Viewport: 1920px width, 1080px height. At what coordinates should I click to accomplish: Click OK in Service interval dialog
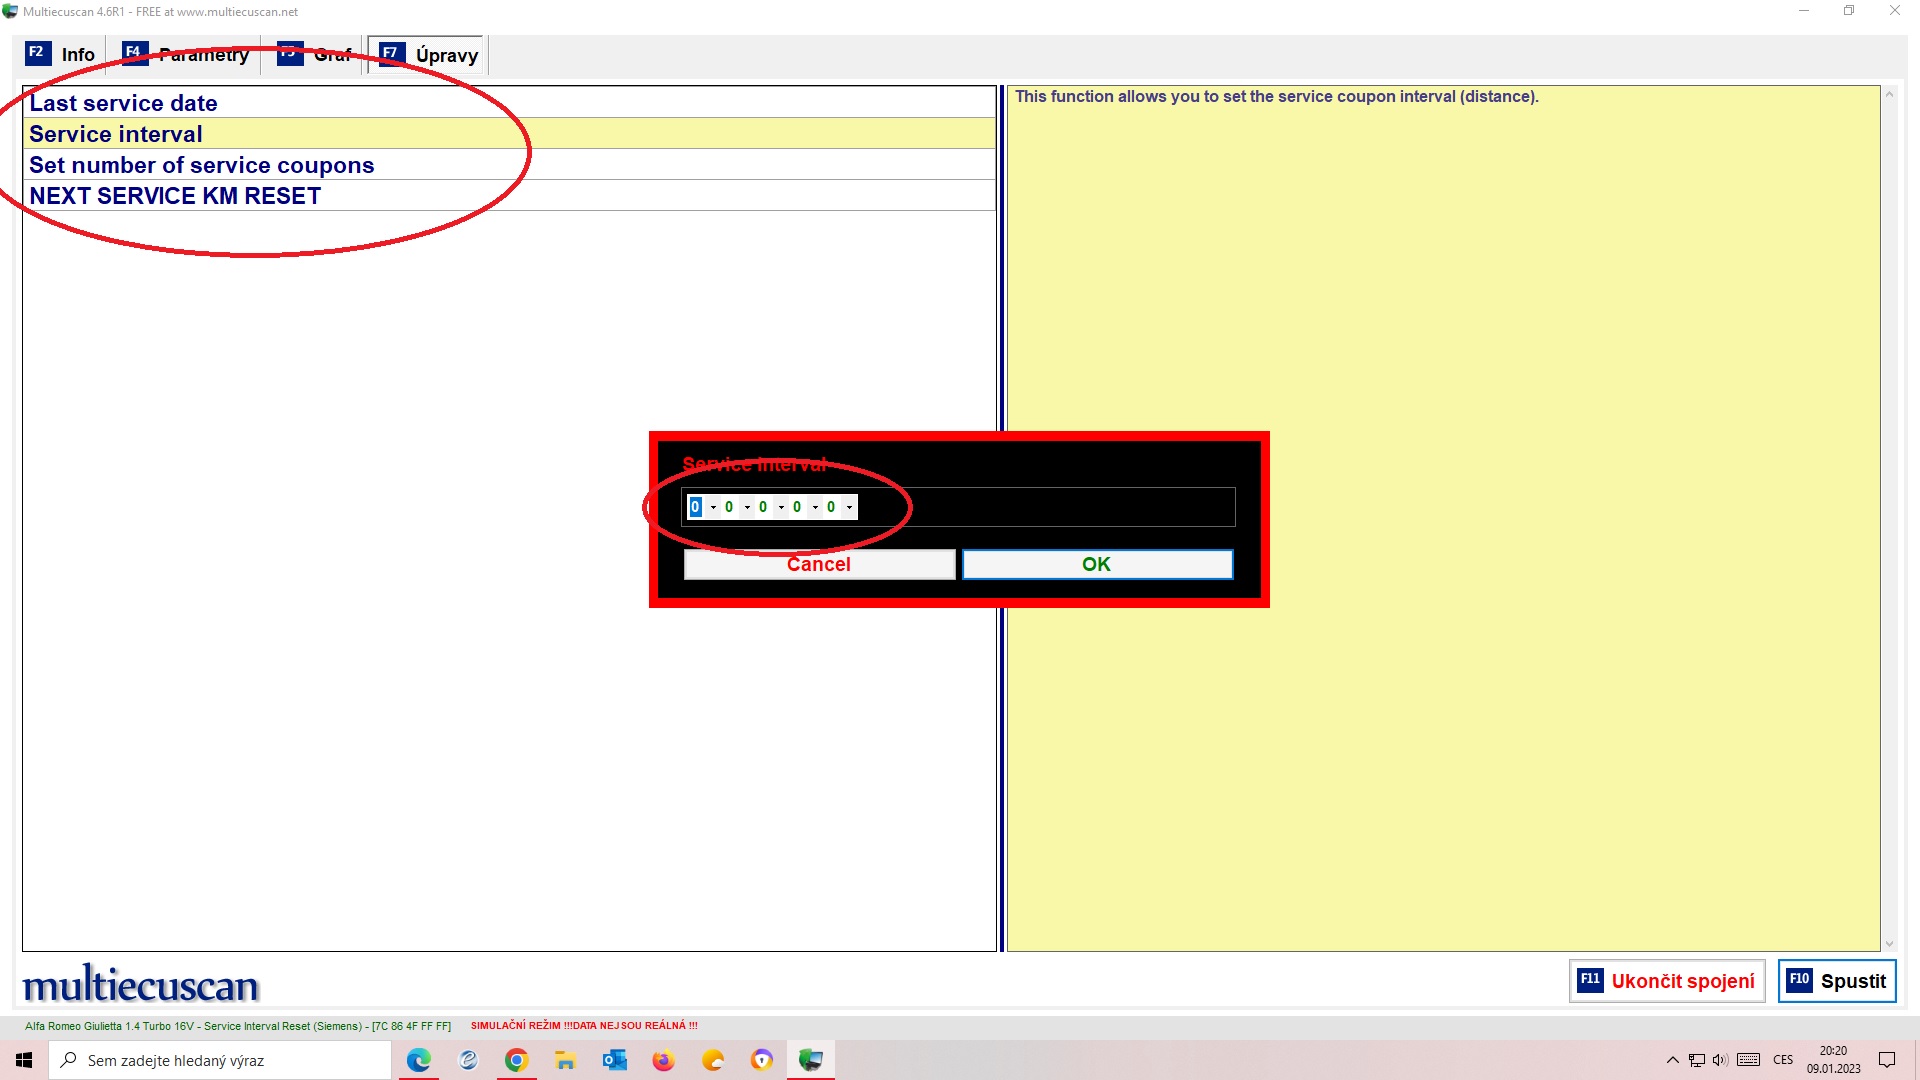[1097, 564]
